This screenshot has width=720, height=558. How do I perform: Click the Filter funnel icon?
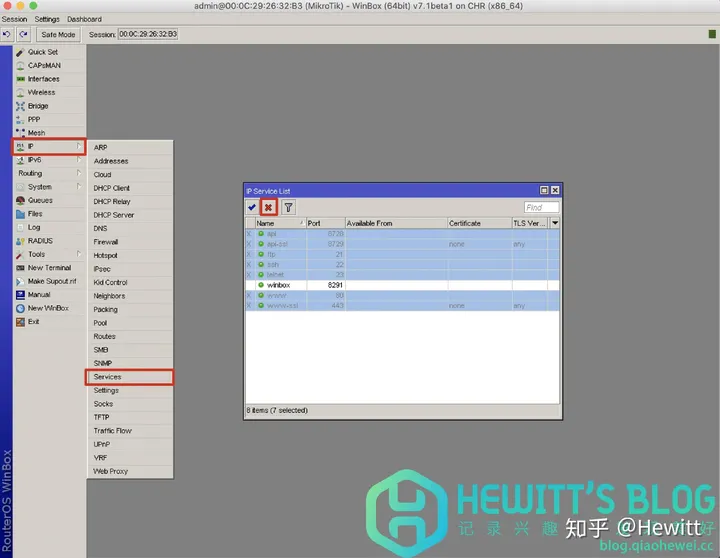288,208
